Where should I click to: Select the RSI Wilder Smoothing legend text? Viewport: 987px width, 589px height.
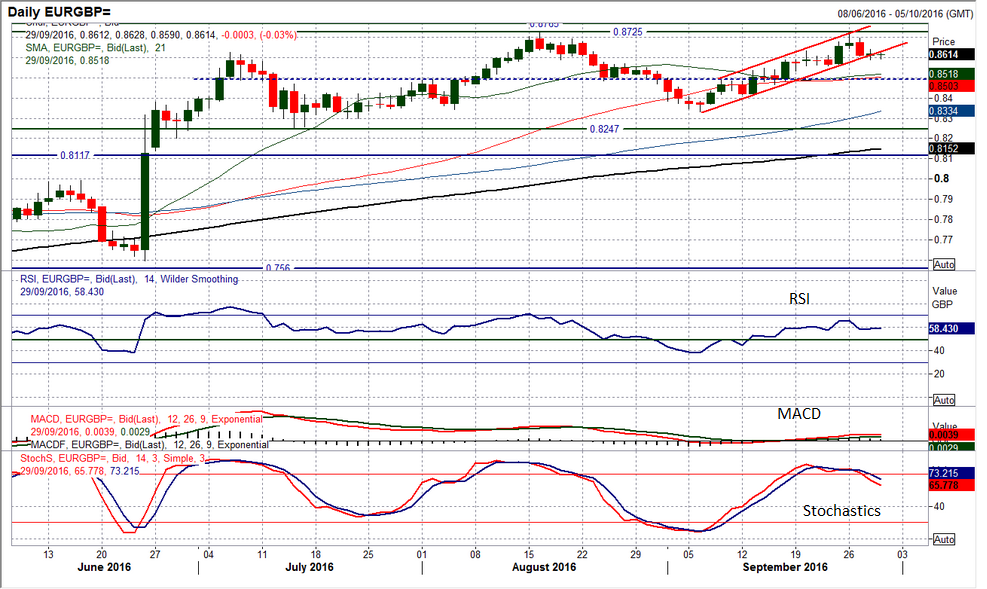tap(125, 279)
